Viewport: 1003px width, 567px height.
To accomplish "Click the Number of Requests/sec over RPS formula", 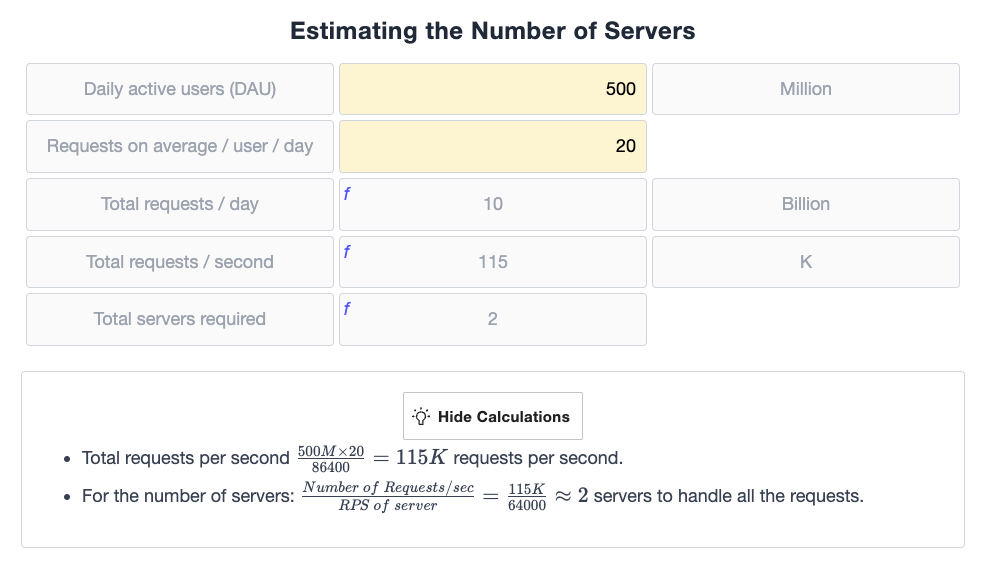I will click(x=388, y=496).
